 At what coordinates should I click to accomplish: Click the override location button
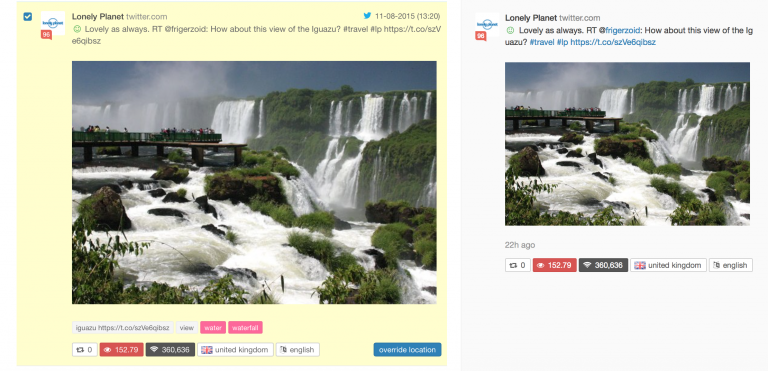[407, 349]
